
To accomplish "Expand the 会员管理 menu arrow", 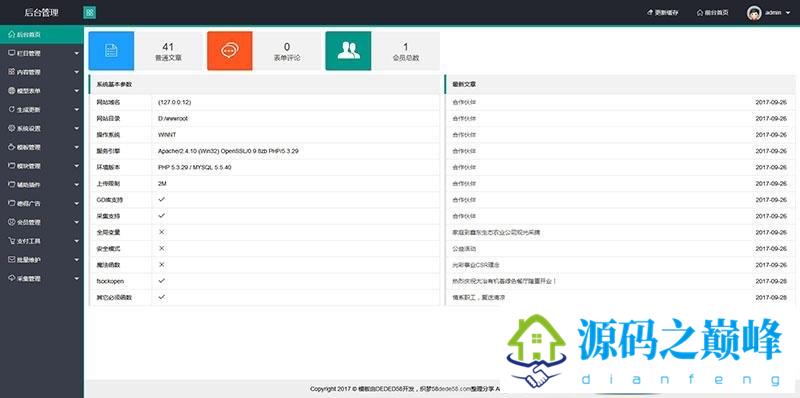I will [x=77, y=222].
